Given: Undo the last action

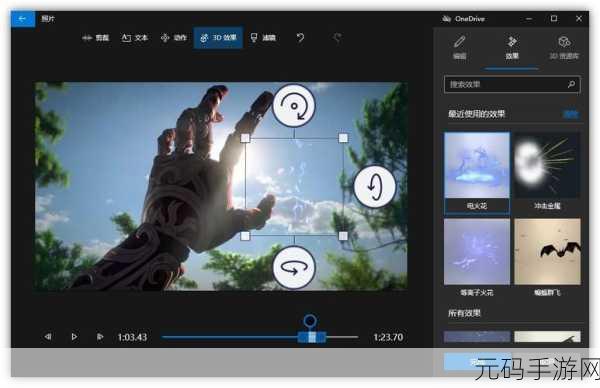Looking at the screenshot, I should click(x=300, y=37).
